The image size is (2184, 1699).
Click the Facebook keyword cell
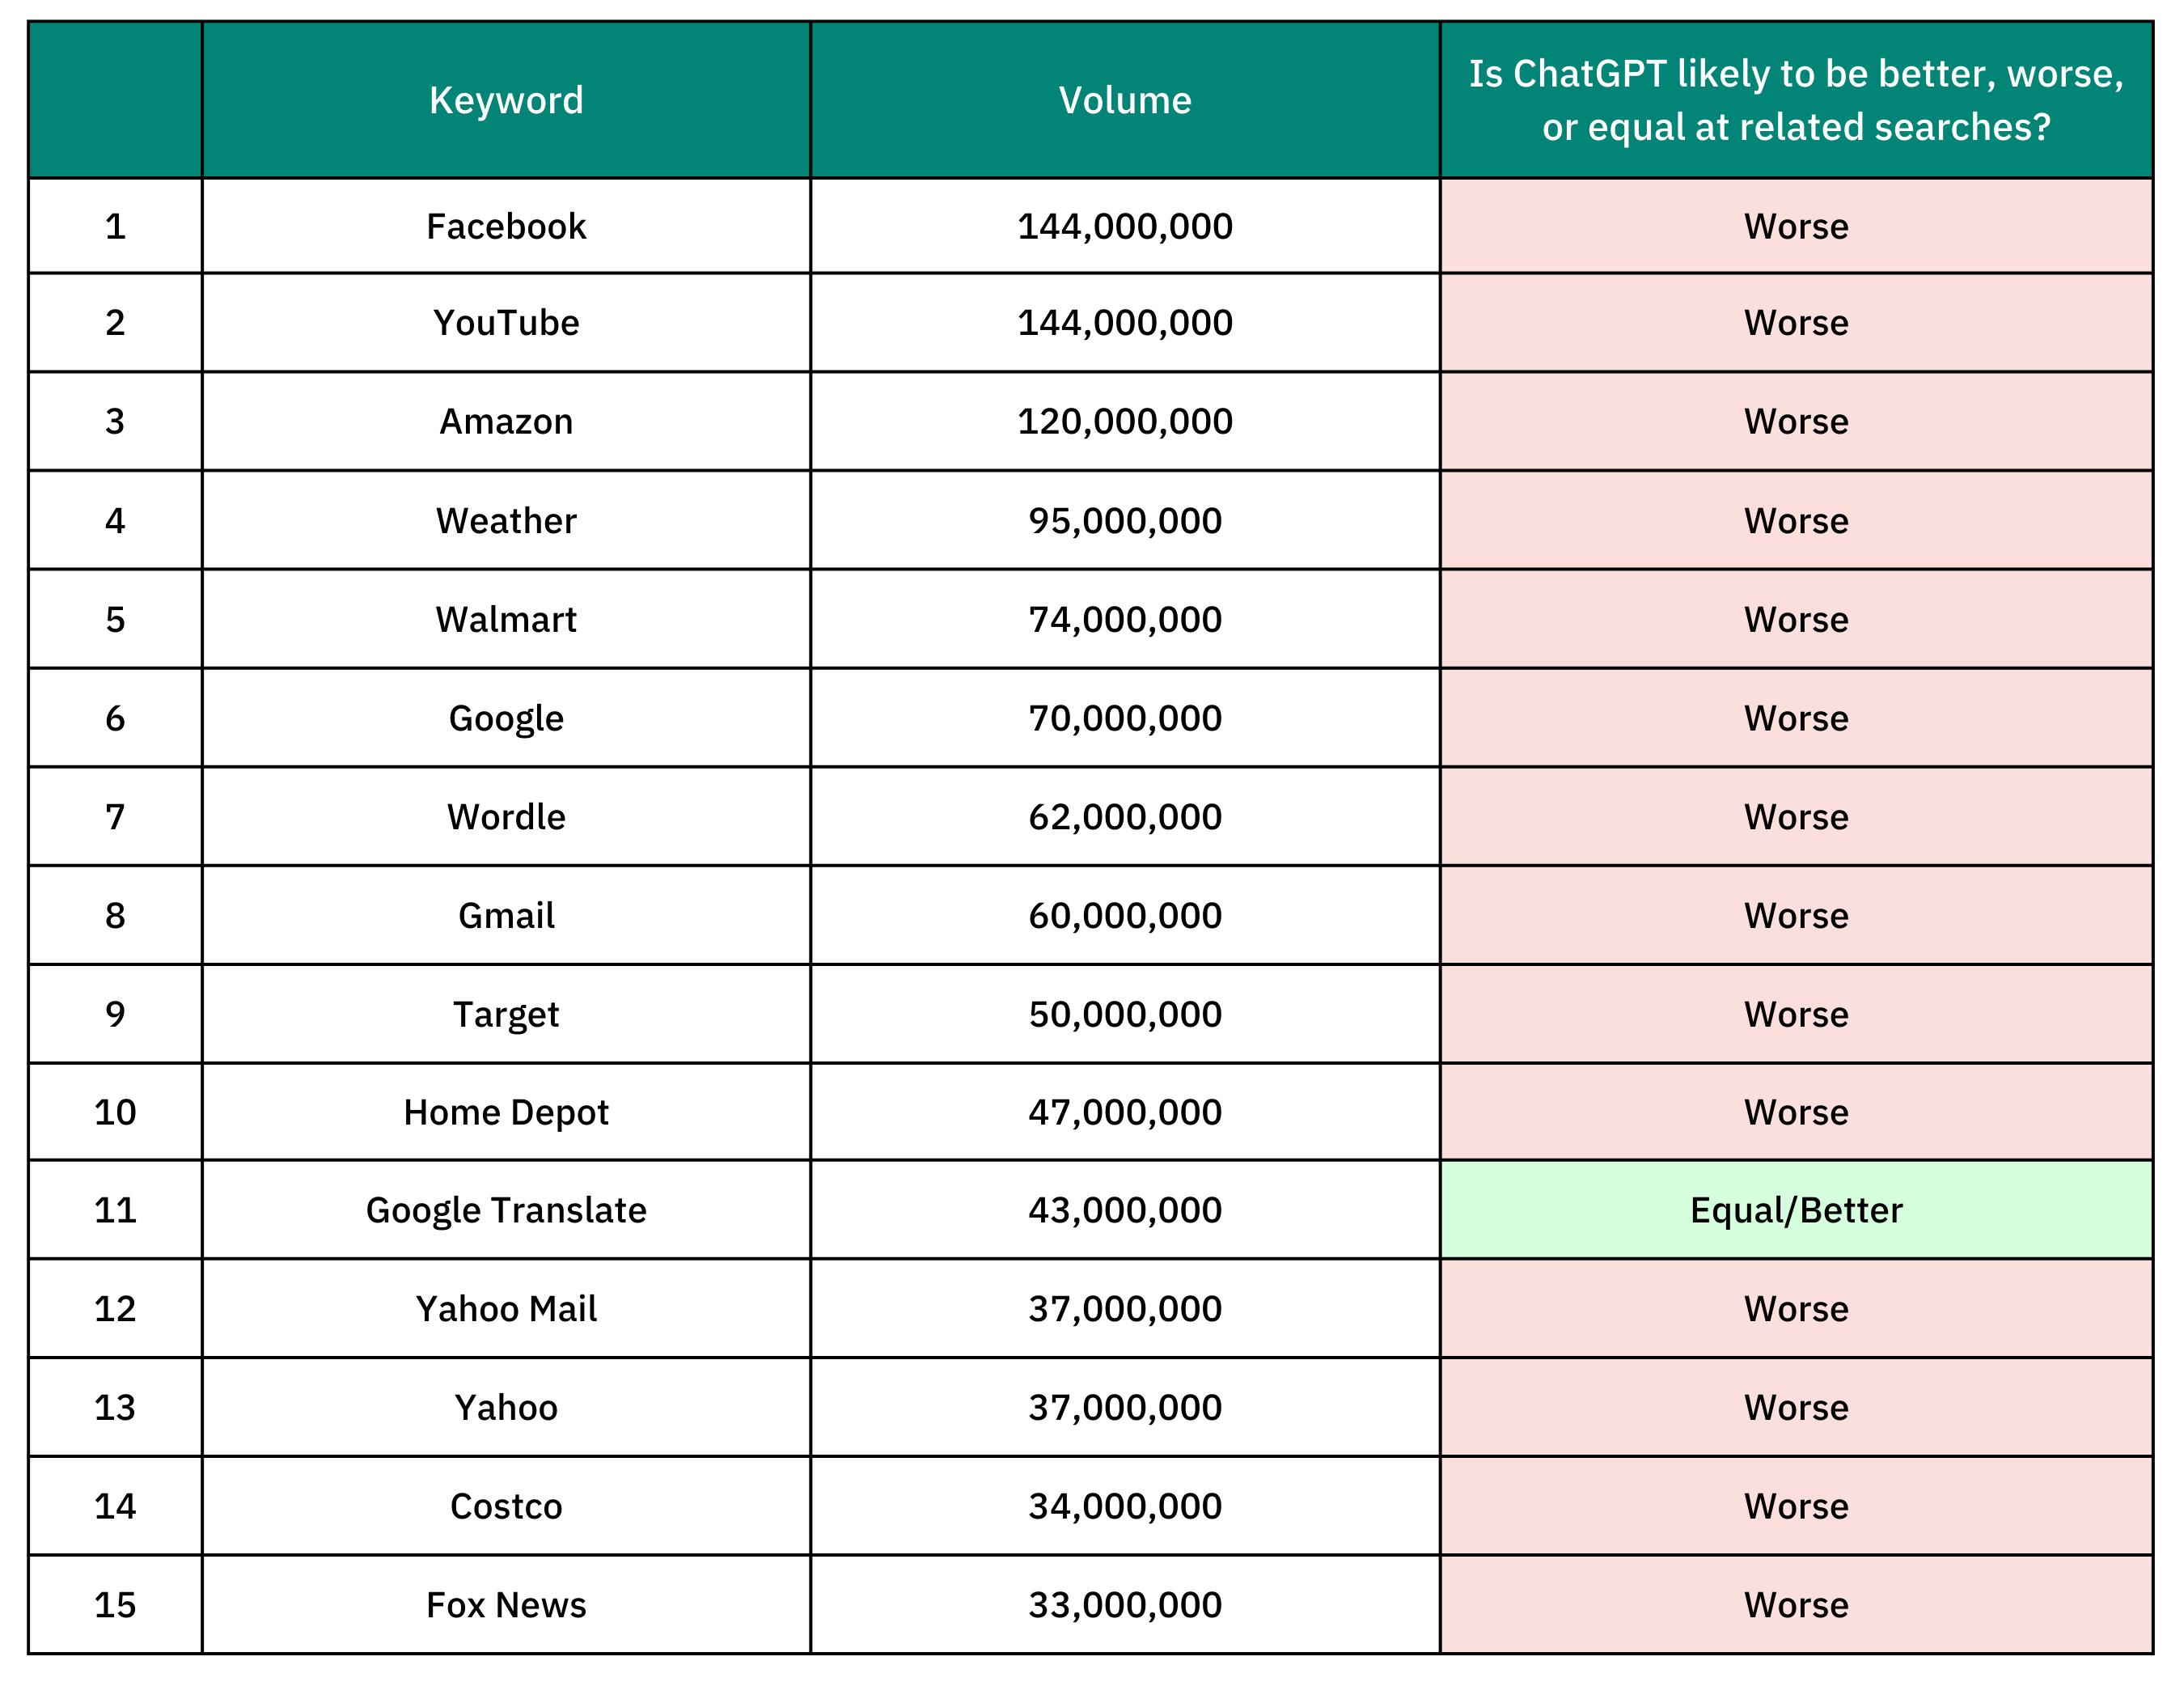pos(506,226)
